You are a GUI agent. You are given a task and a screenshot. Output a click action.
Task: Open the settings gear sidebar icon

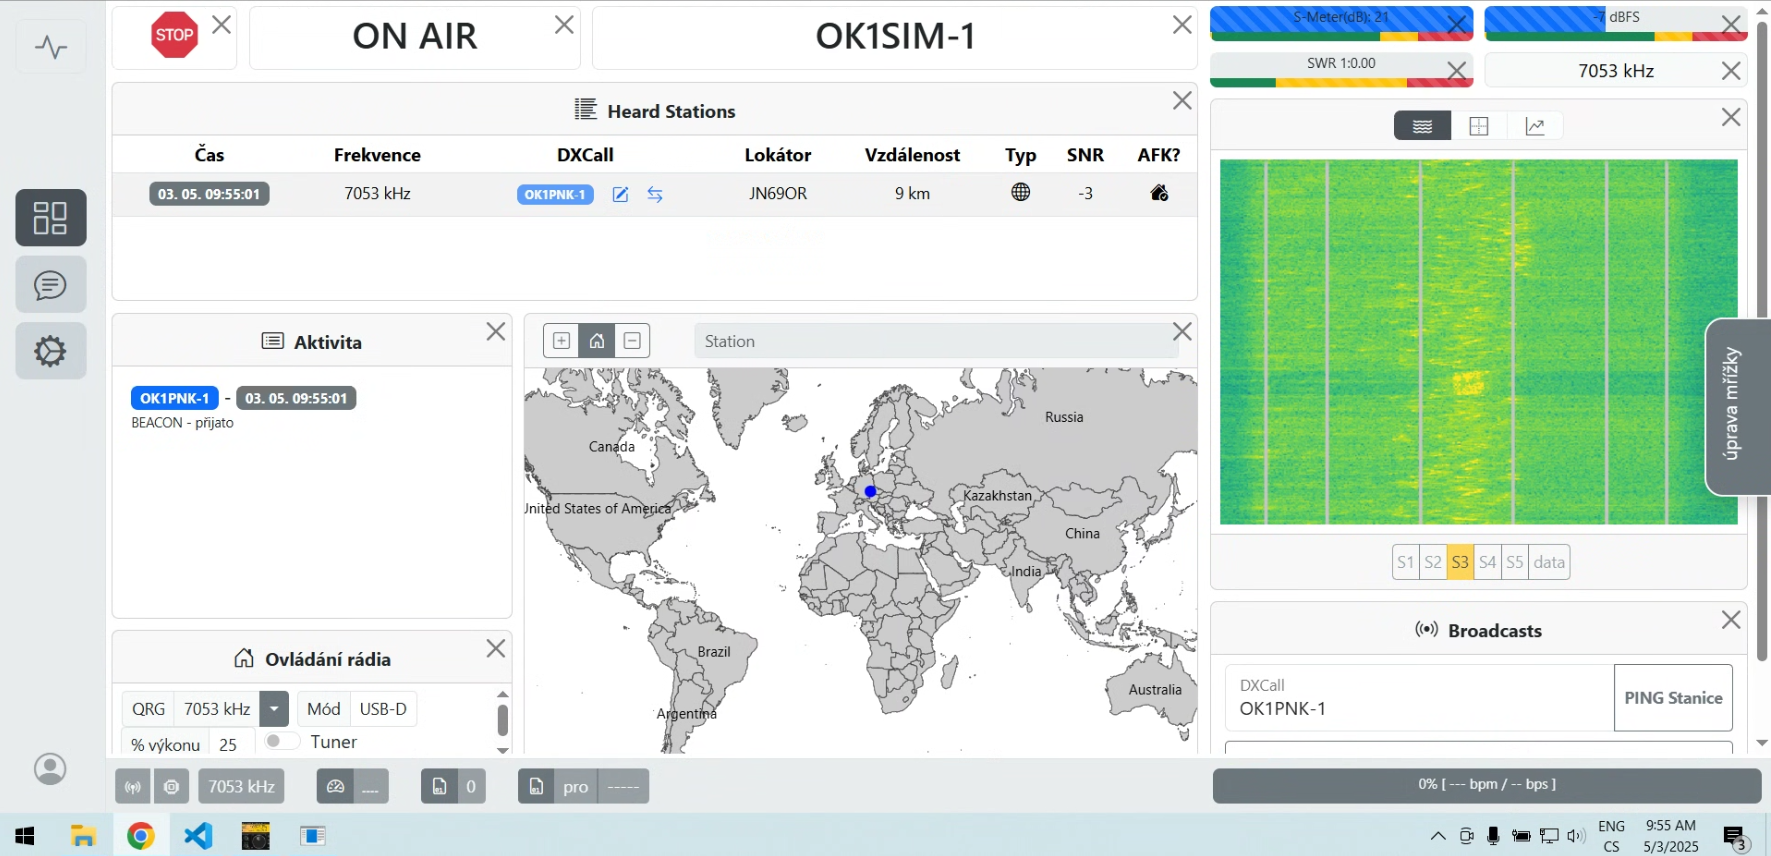51,351
